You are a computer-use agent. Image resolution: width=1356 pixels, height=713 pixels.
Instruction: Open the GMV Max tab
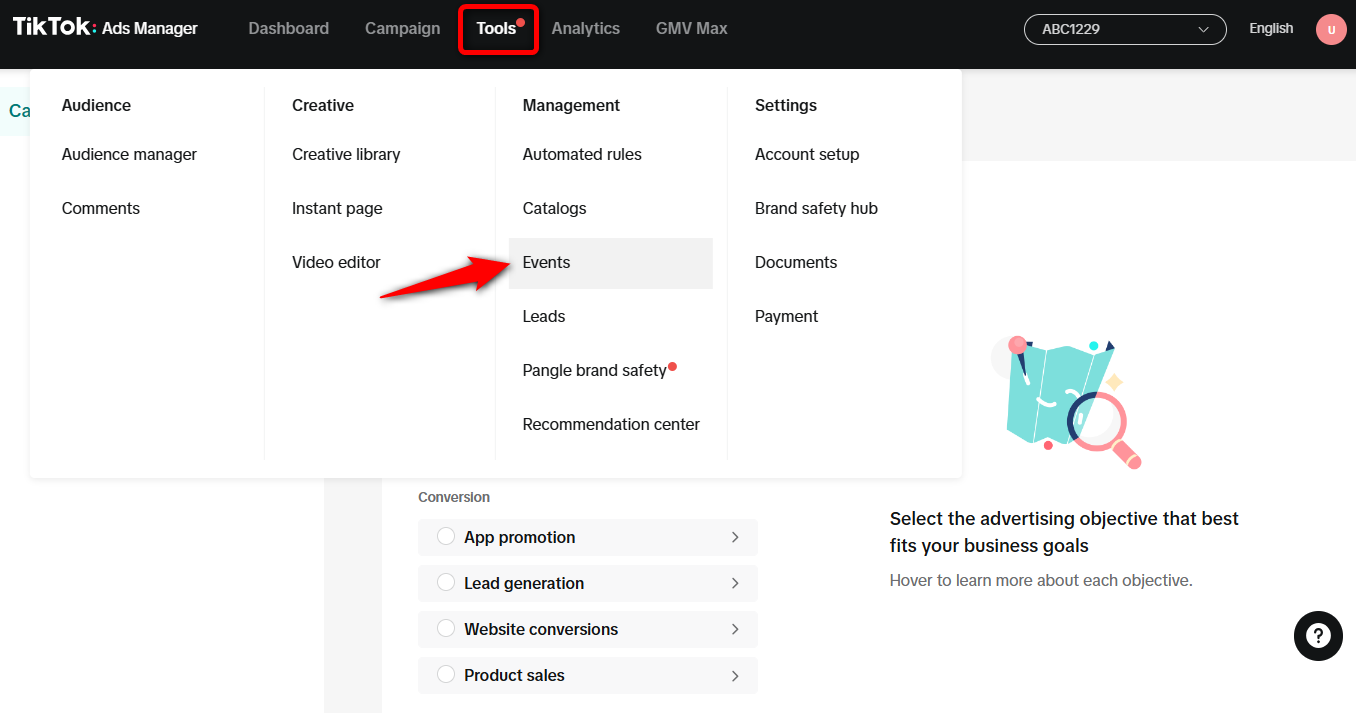click(x=691, y=28)
